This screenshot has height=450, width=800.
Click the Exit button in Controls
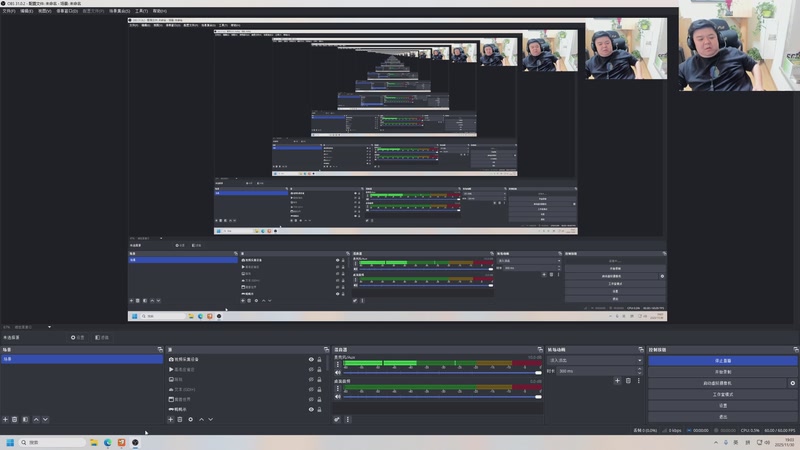(722, 417)
